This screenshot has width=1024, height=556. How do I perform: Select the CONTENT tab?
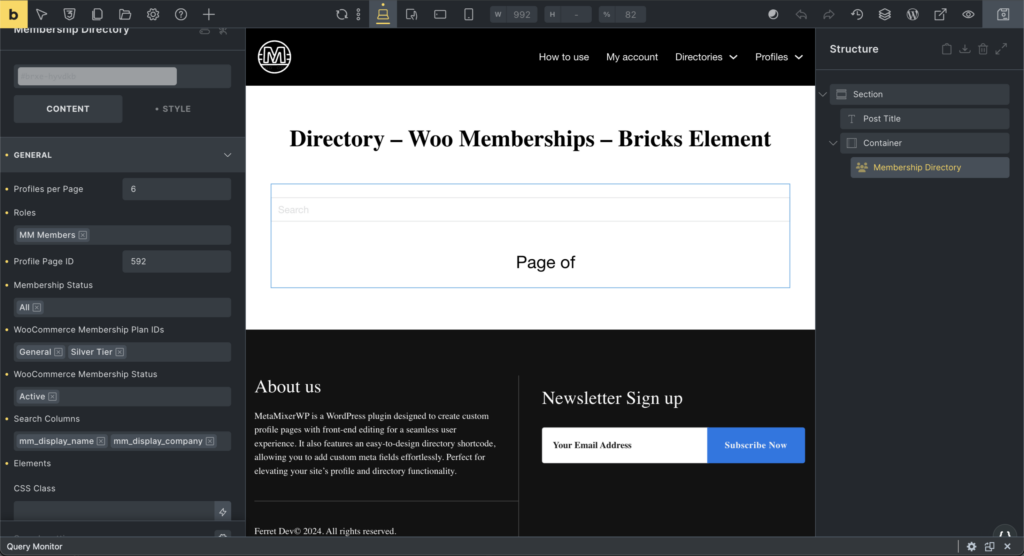(68, 109)
